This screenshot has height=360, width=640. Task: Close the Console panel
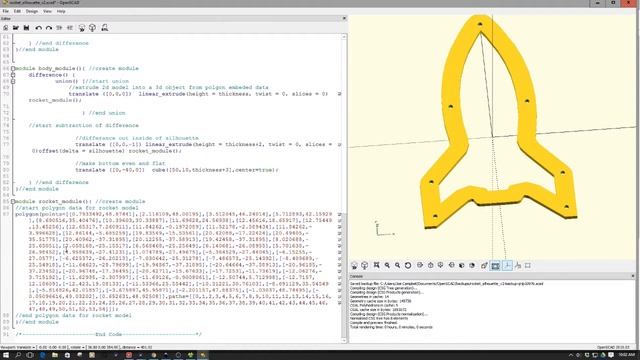(x=633, y=276)
